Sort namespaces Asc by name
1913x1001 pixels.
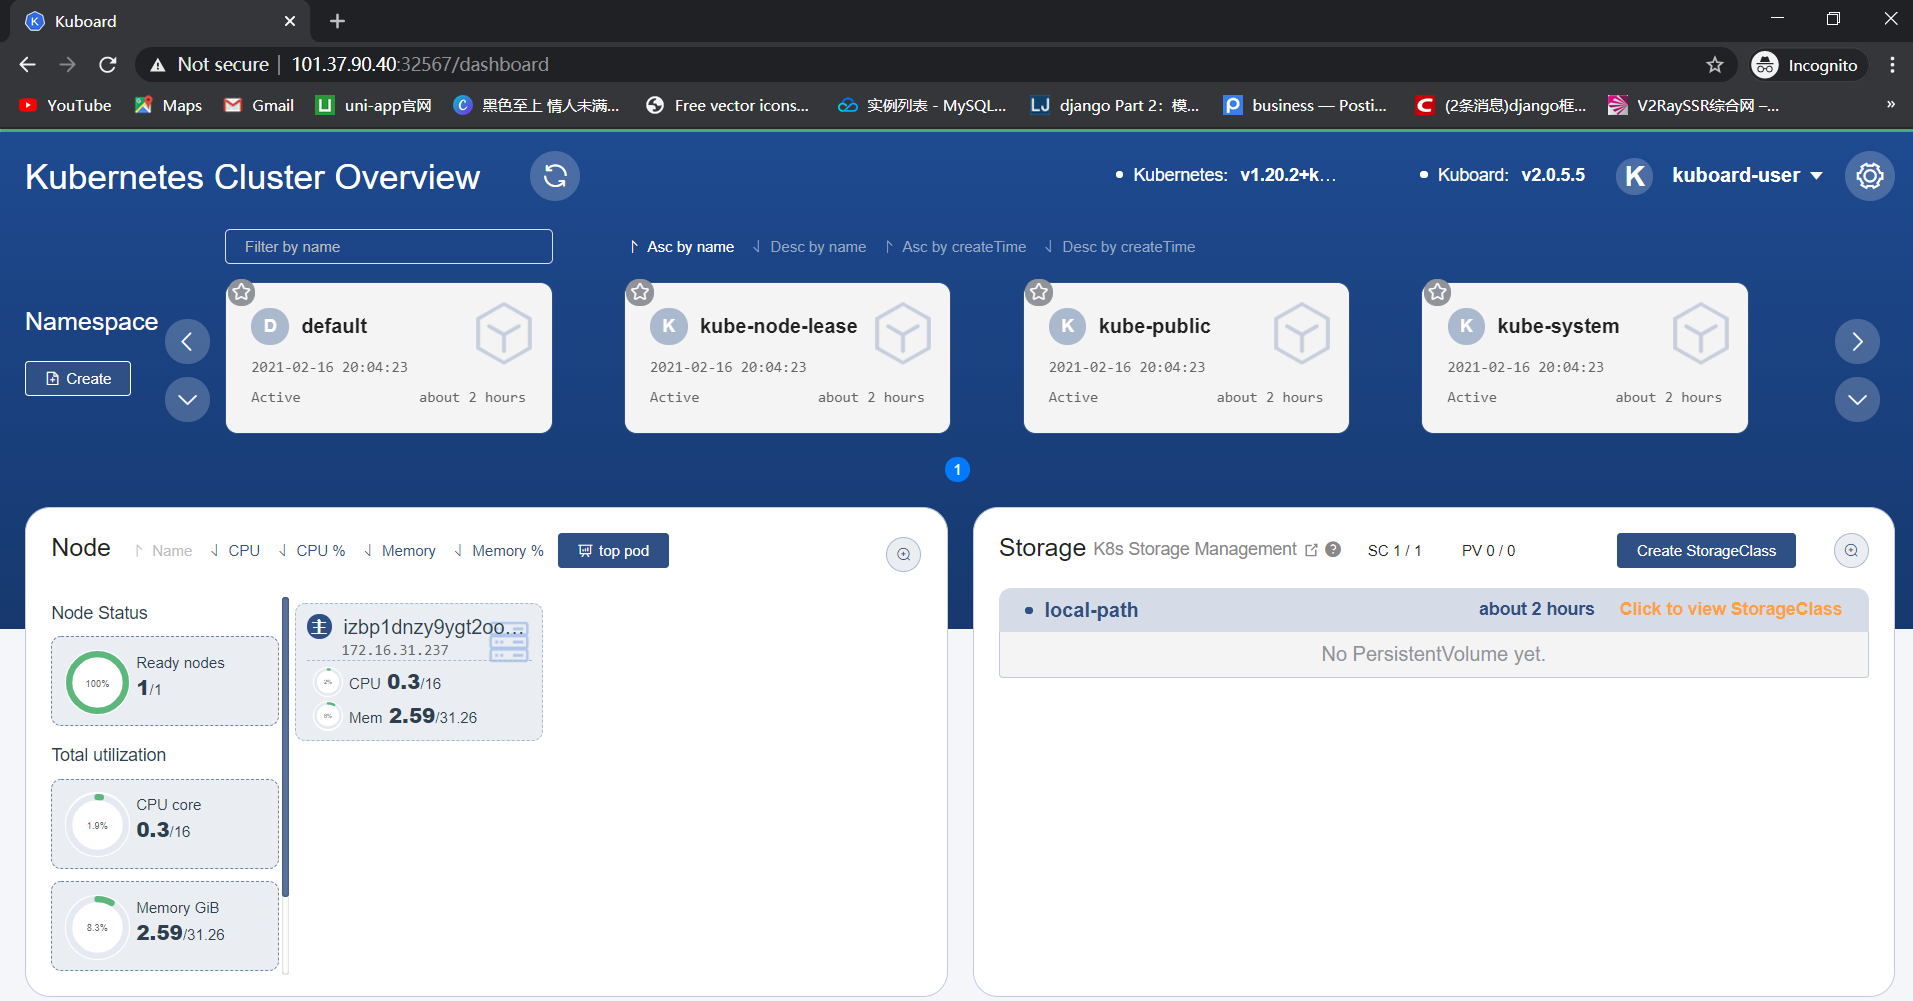pyautogui.click(x=682, y=247)
